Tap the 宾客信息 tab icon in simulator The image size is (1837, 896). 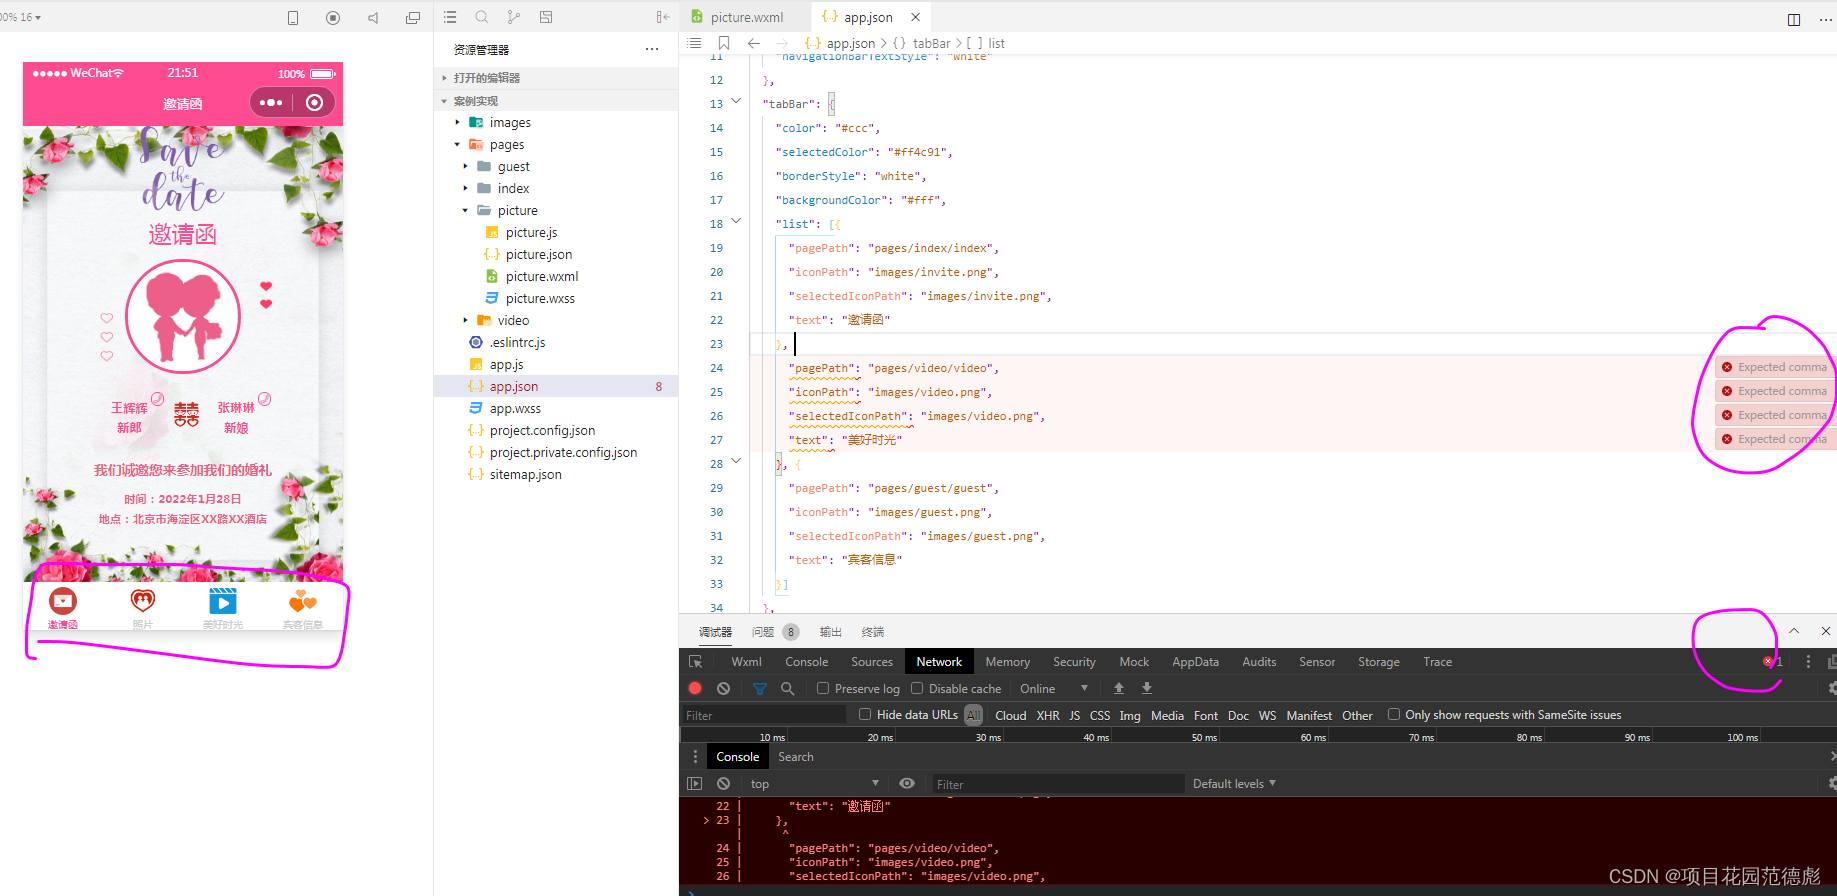coord(302,601)
